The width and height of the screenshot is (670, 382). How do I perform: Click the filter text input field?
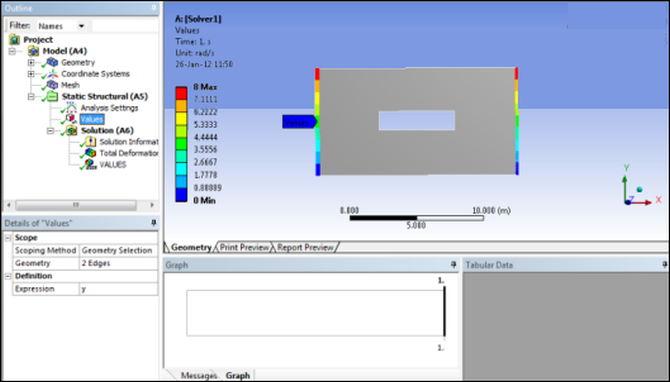pos(125,26)
